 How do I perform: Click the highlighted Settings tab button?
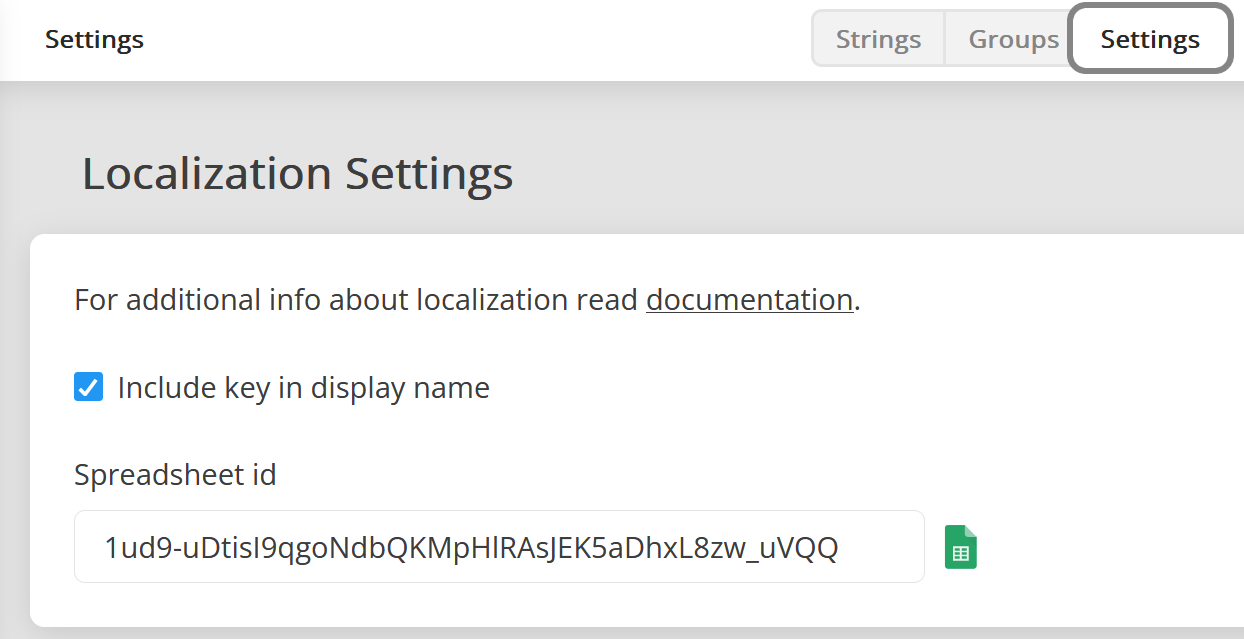1150,40
